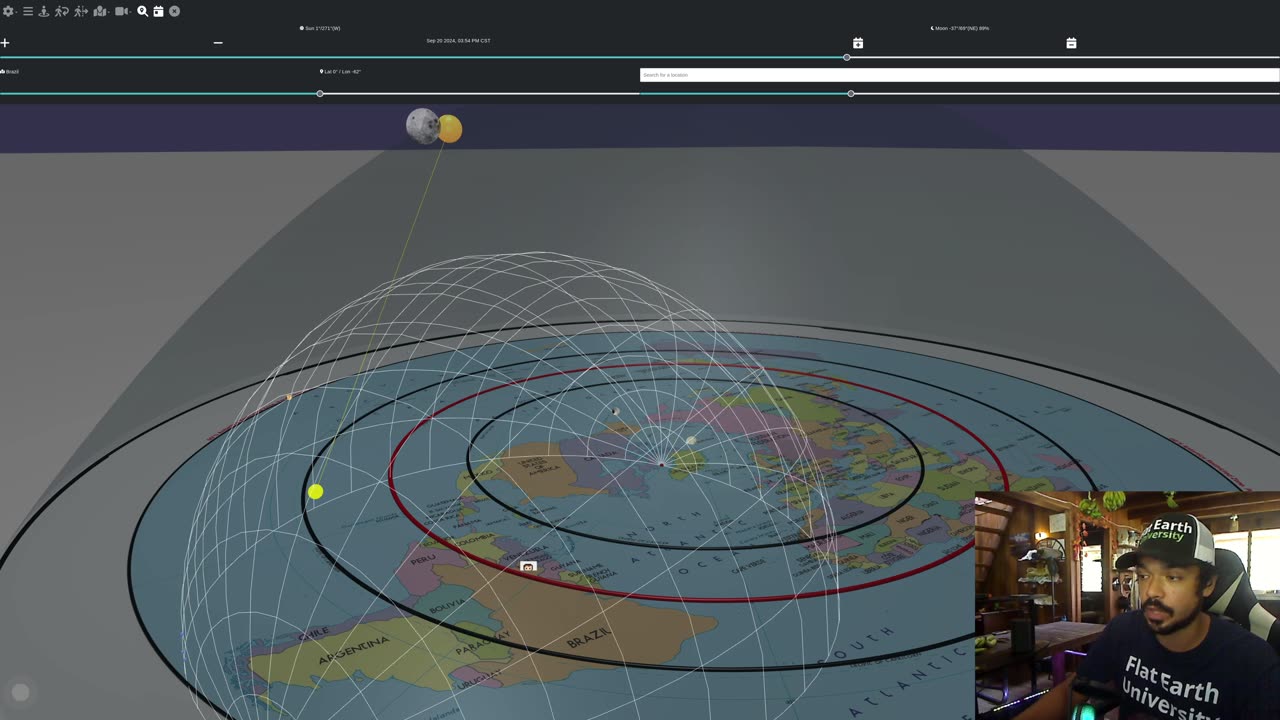Image resolution: width=1280 pixels, height=720 pixels.
Task: Open the map marker layers icon
Action: (x=100, y=11)
